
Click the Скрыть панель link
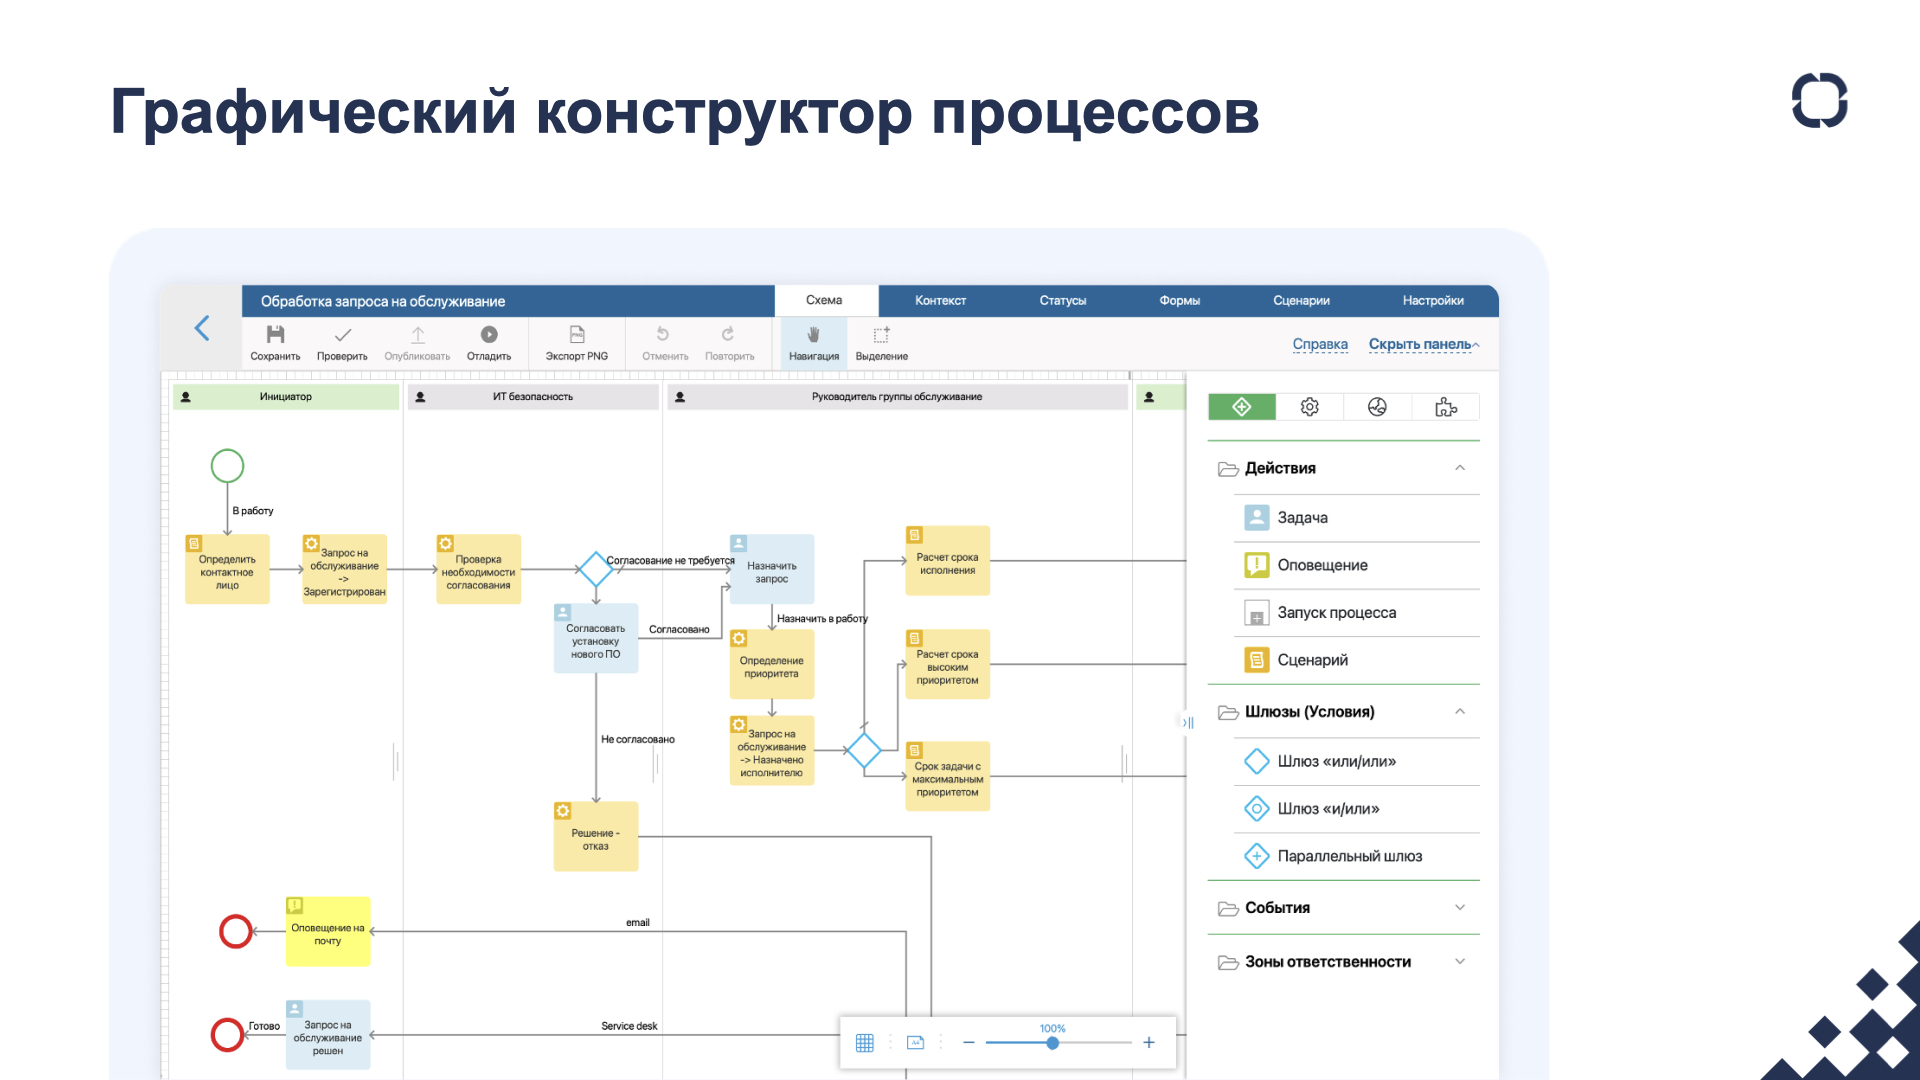tap(1419, 344)
